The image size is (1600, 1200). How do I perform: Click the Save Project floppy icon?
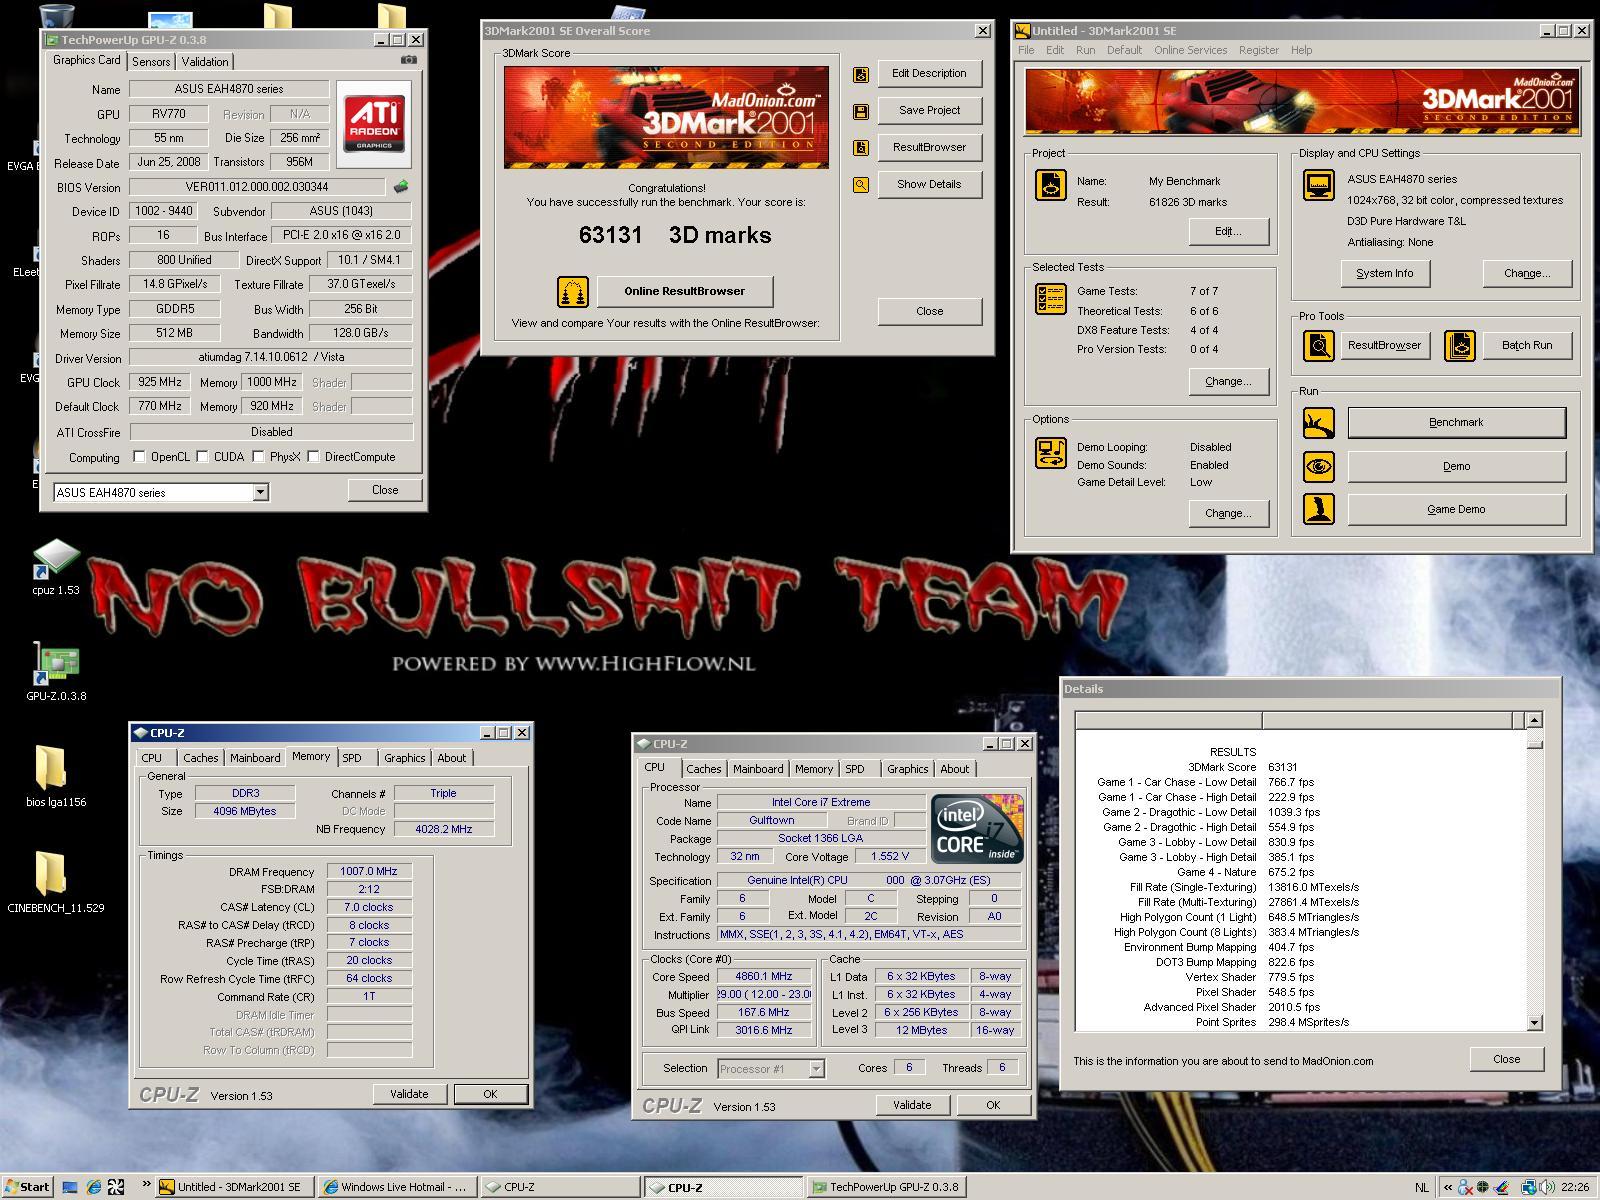860,111
